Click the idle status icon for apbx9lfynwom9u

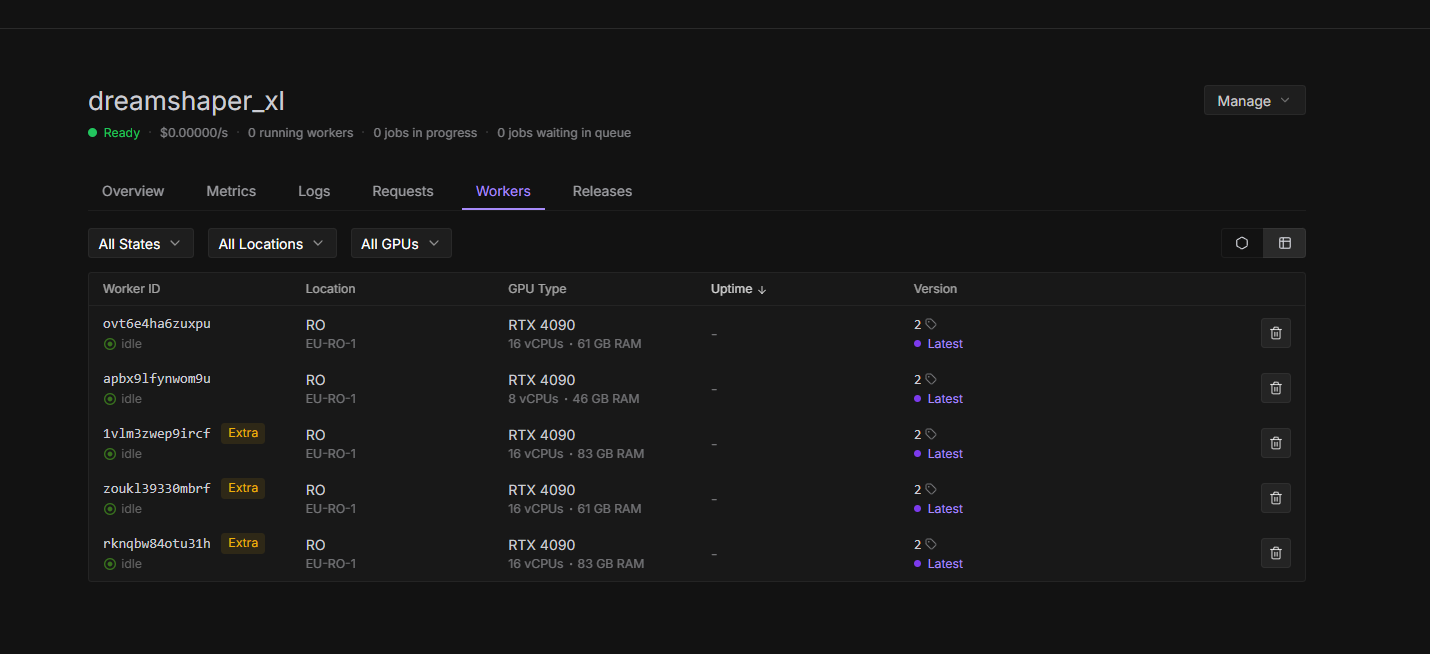coord(110,399)
